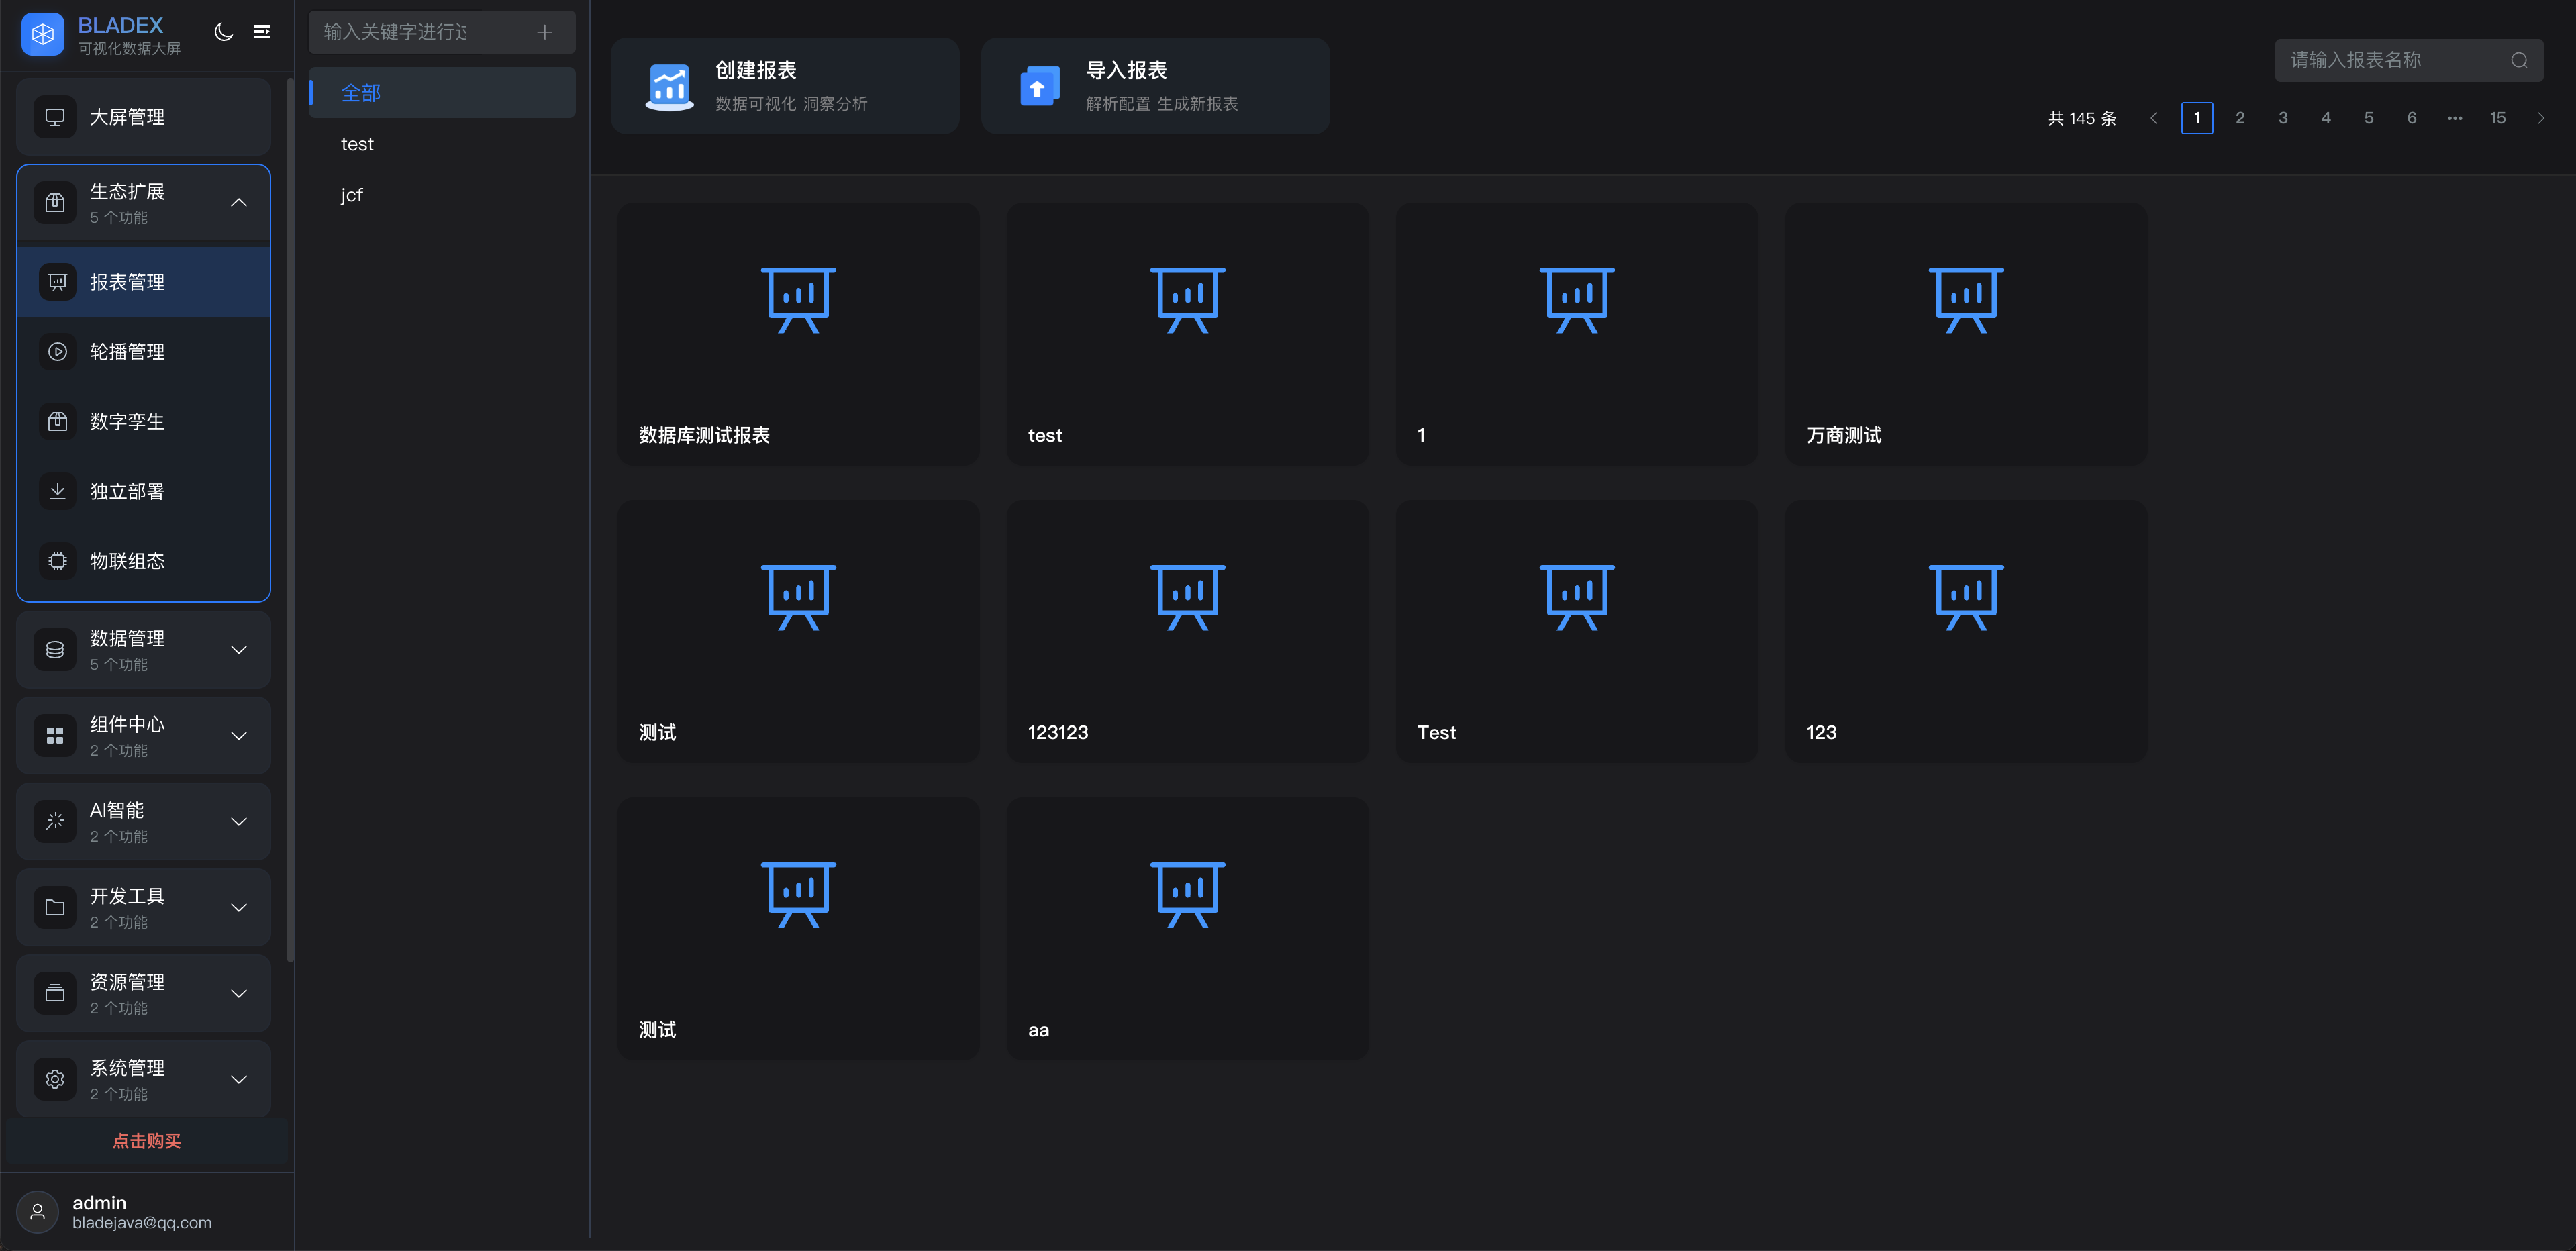Go to page 2

pyautogui.click(x=2240, y=118)
